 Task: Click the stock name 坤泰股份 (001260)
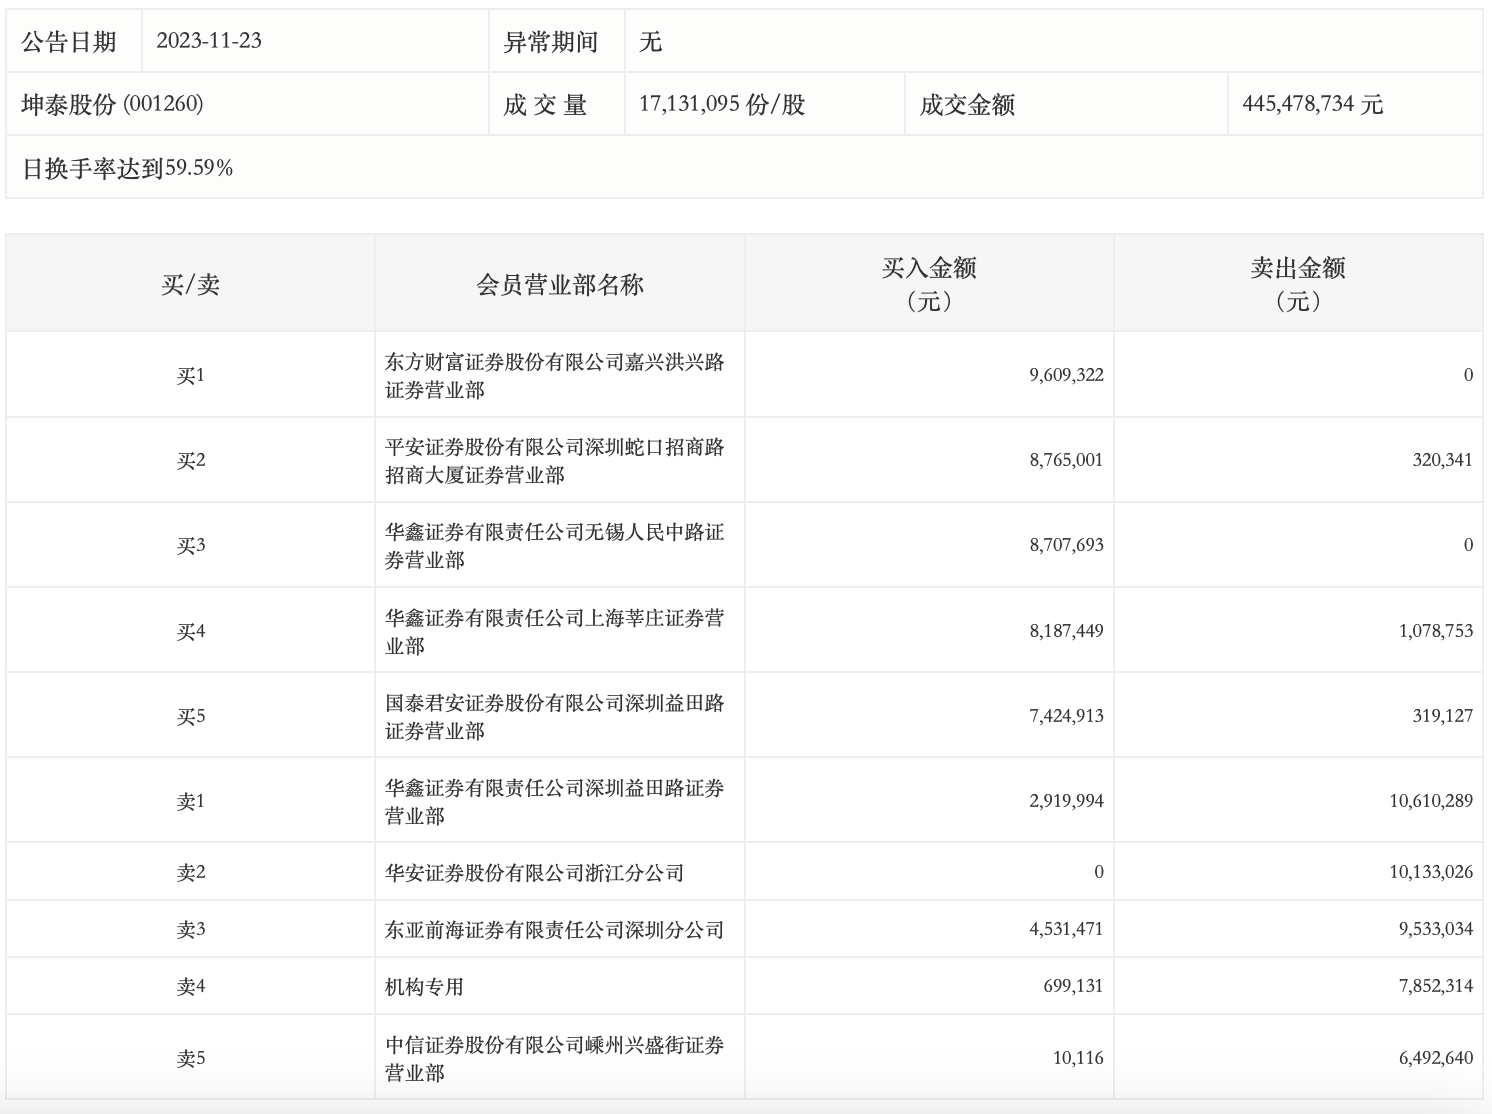point(112,104)
